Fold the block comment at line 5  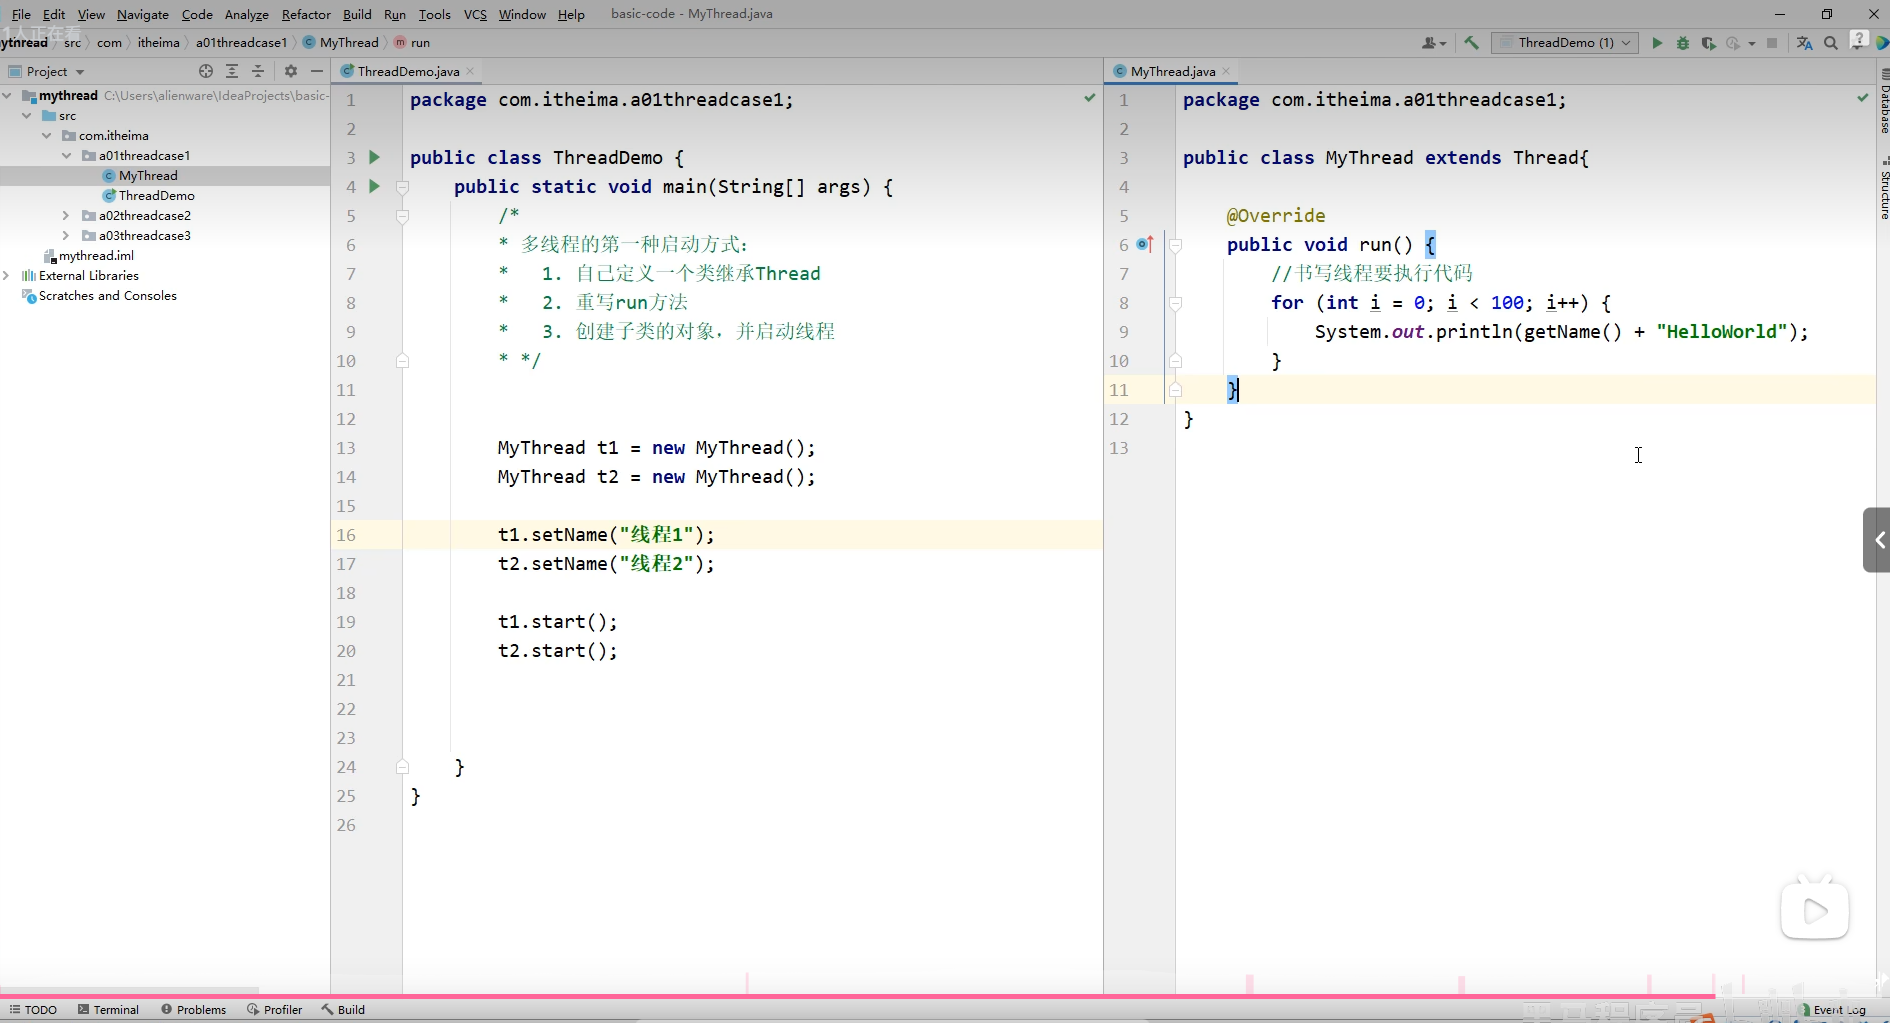click(x=403, y=216)
